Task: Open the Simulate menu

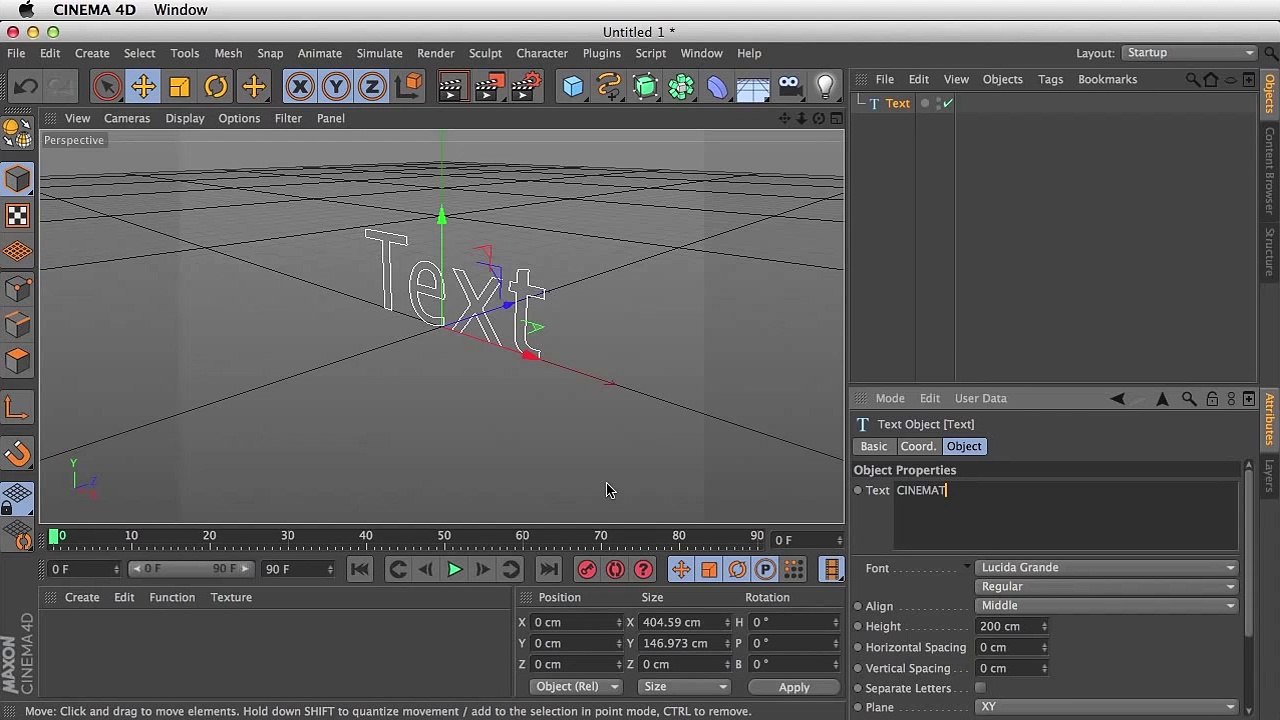Action: coord(379,53)
